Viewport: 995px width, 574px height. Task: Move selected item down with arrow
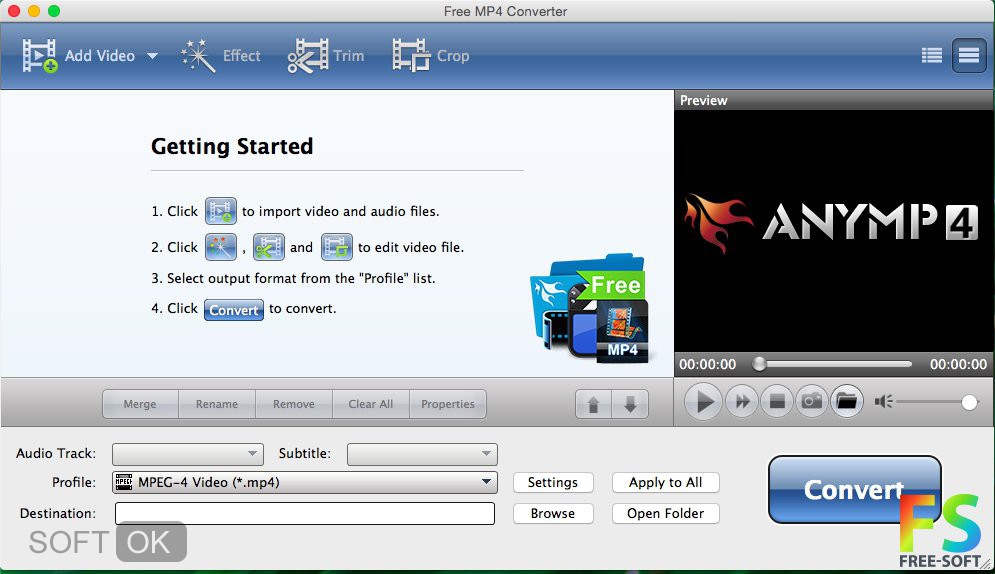click(630, 404)
